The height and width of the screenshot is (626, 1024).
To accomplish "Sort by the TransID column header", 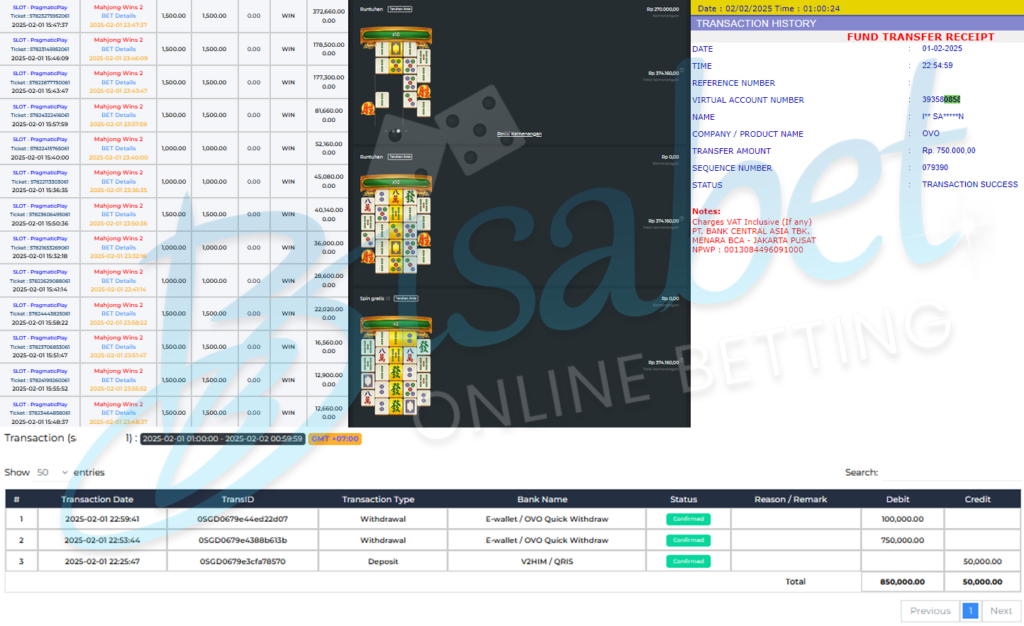I will click(x=237, y=499).
